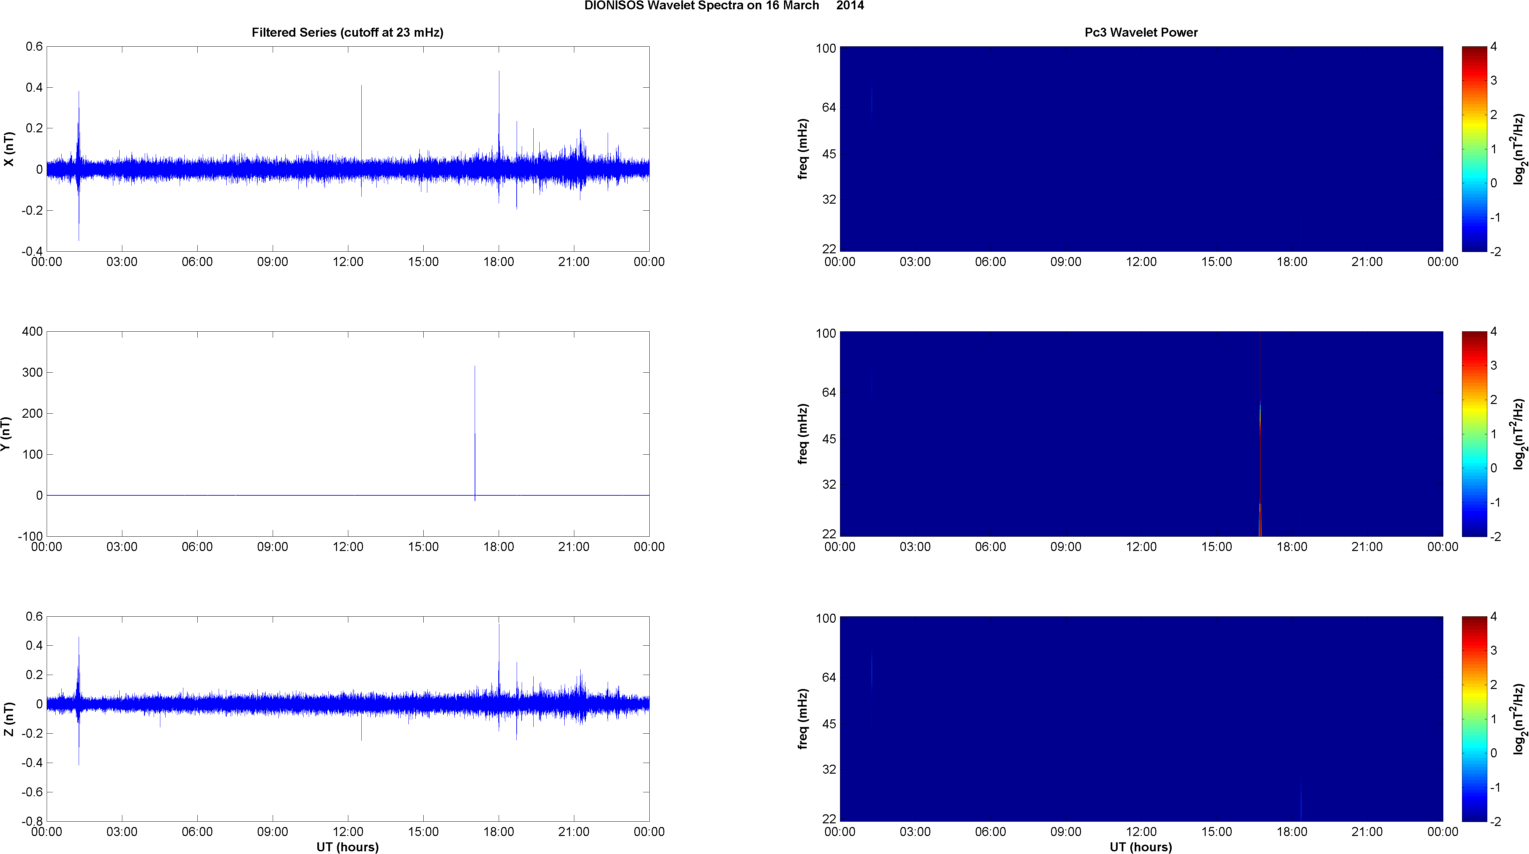1529x854 pixels.
Task: Click 'freq (mHz)' label of the Z wavelet spectrogram
Action: (803, 719)
